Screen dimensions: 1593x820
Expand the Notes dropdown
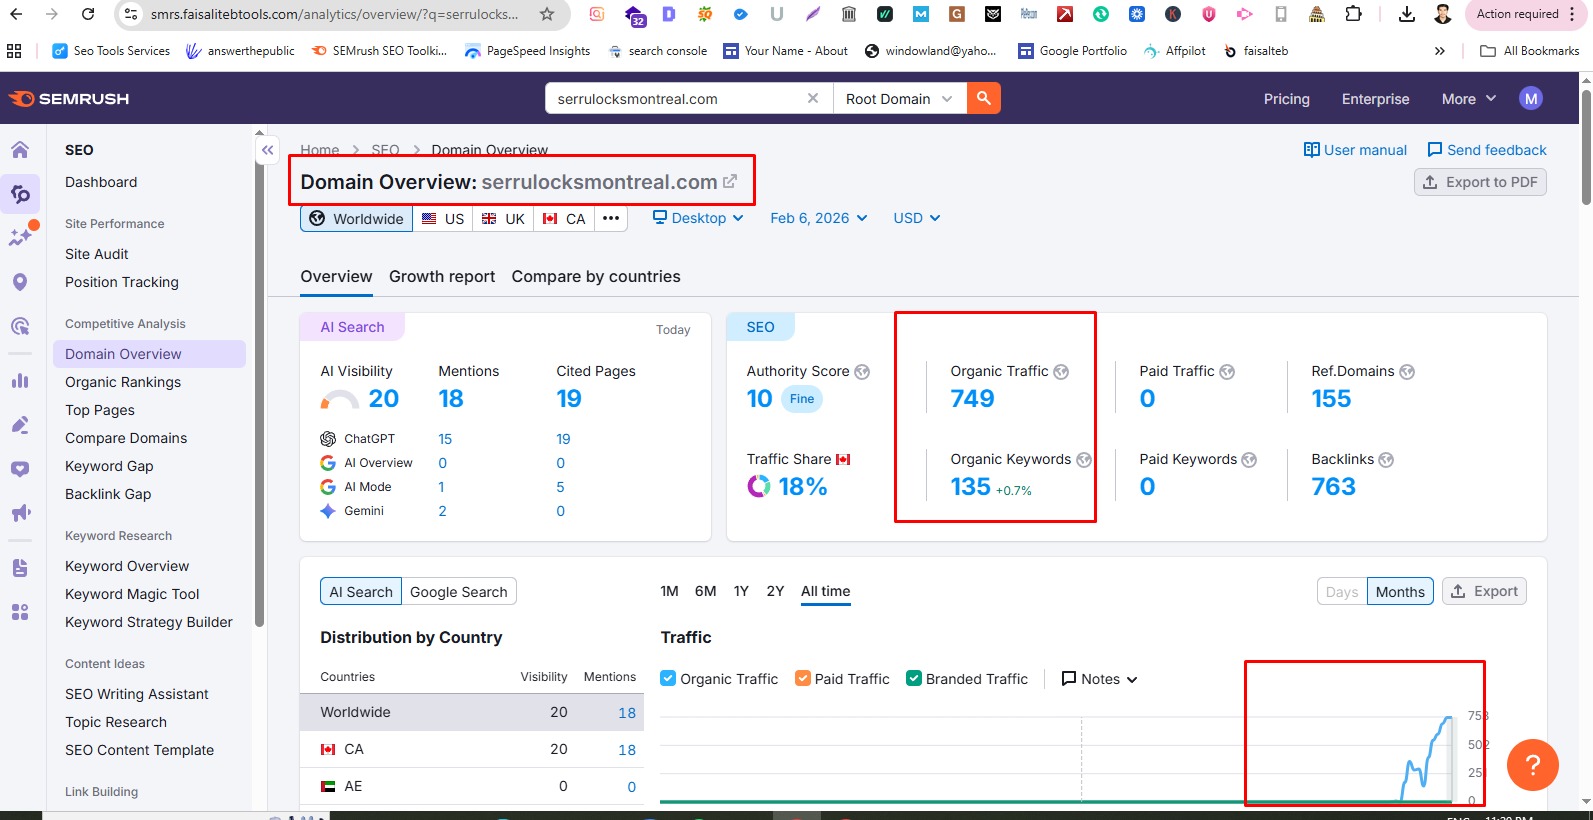tap(1099, 679)
